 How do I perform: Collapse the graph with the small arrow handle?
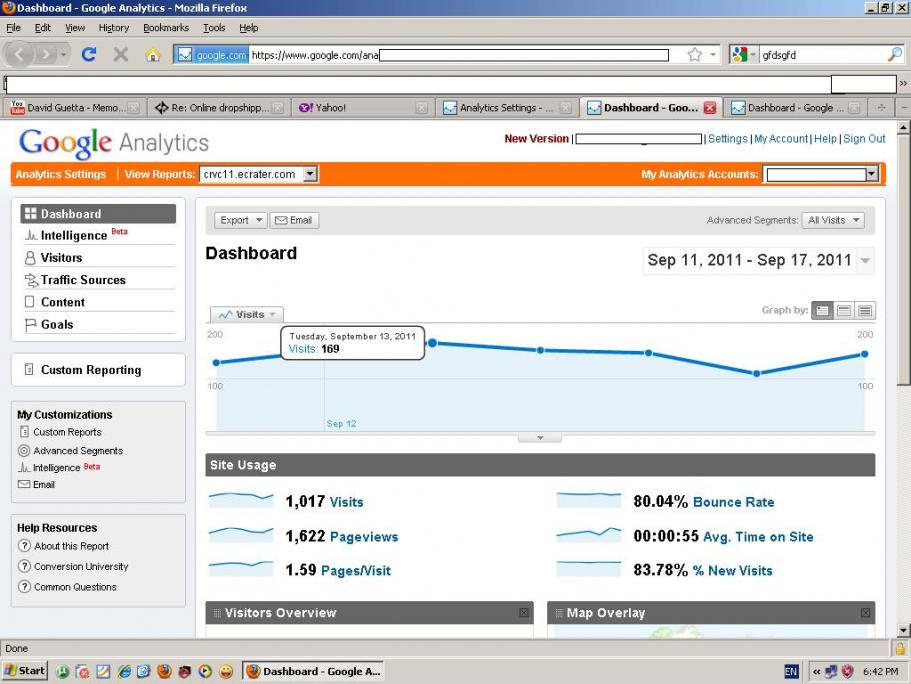click(540, 438)
